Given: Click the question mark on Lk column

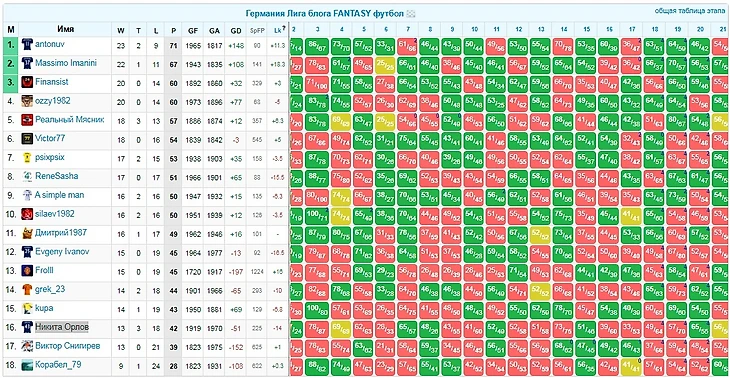Looking at the screenshot, I should pos(284,29).
